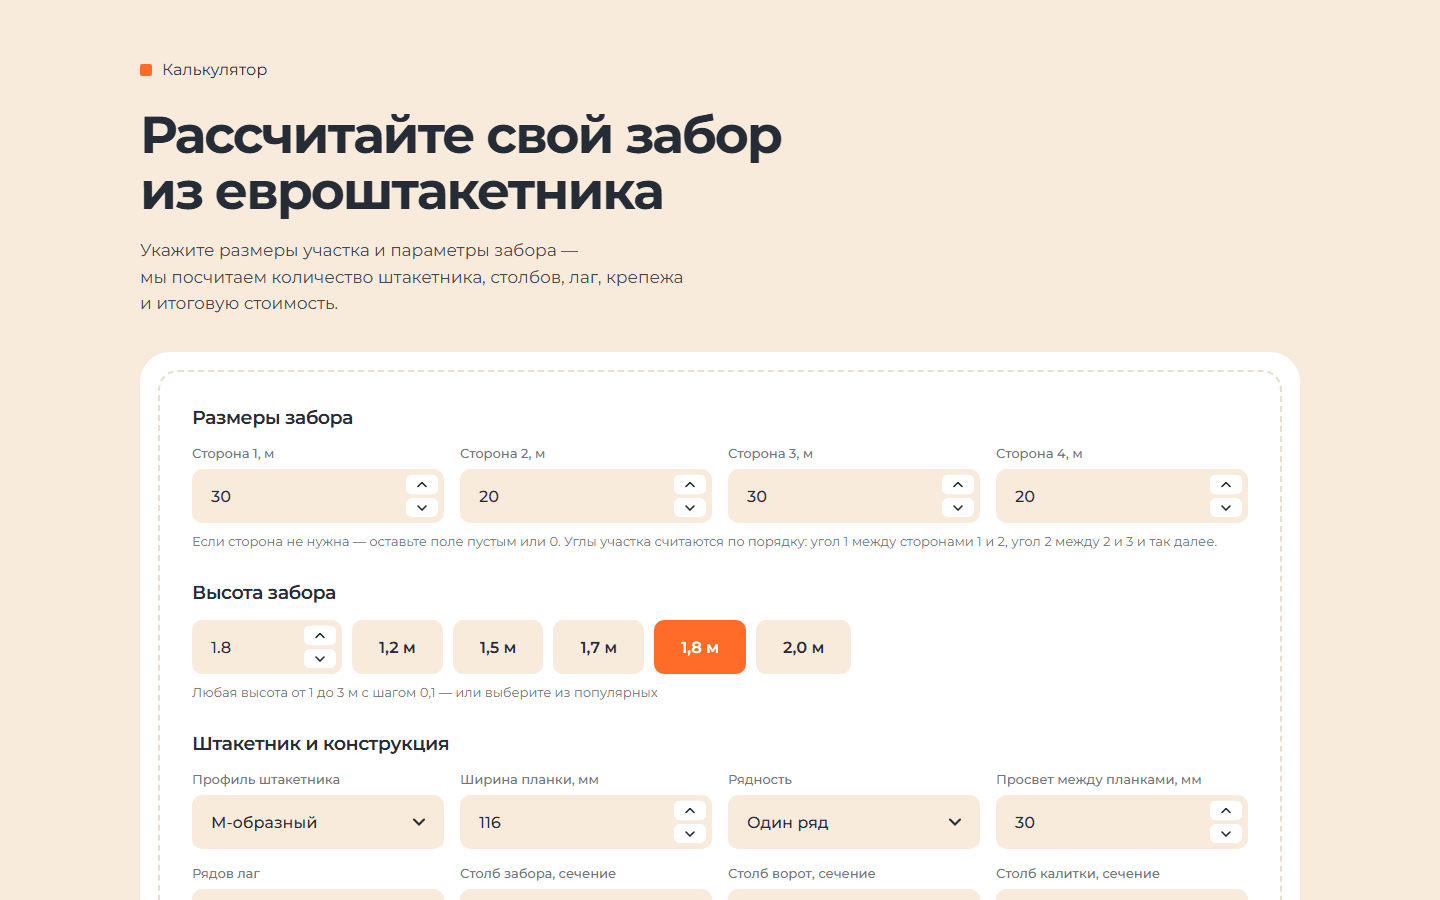Click the Если сторона не нужна hint

(x=704, y=542)
